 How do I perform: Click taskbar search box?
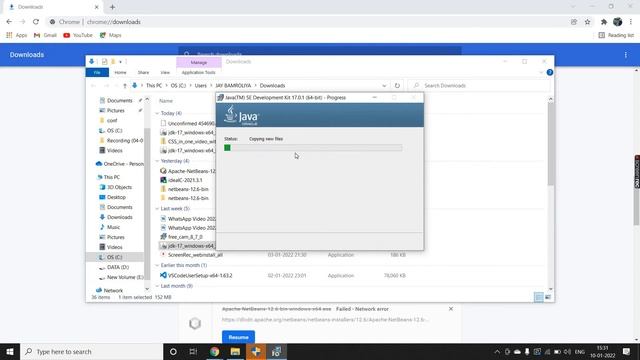coord(91,351)
